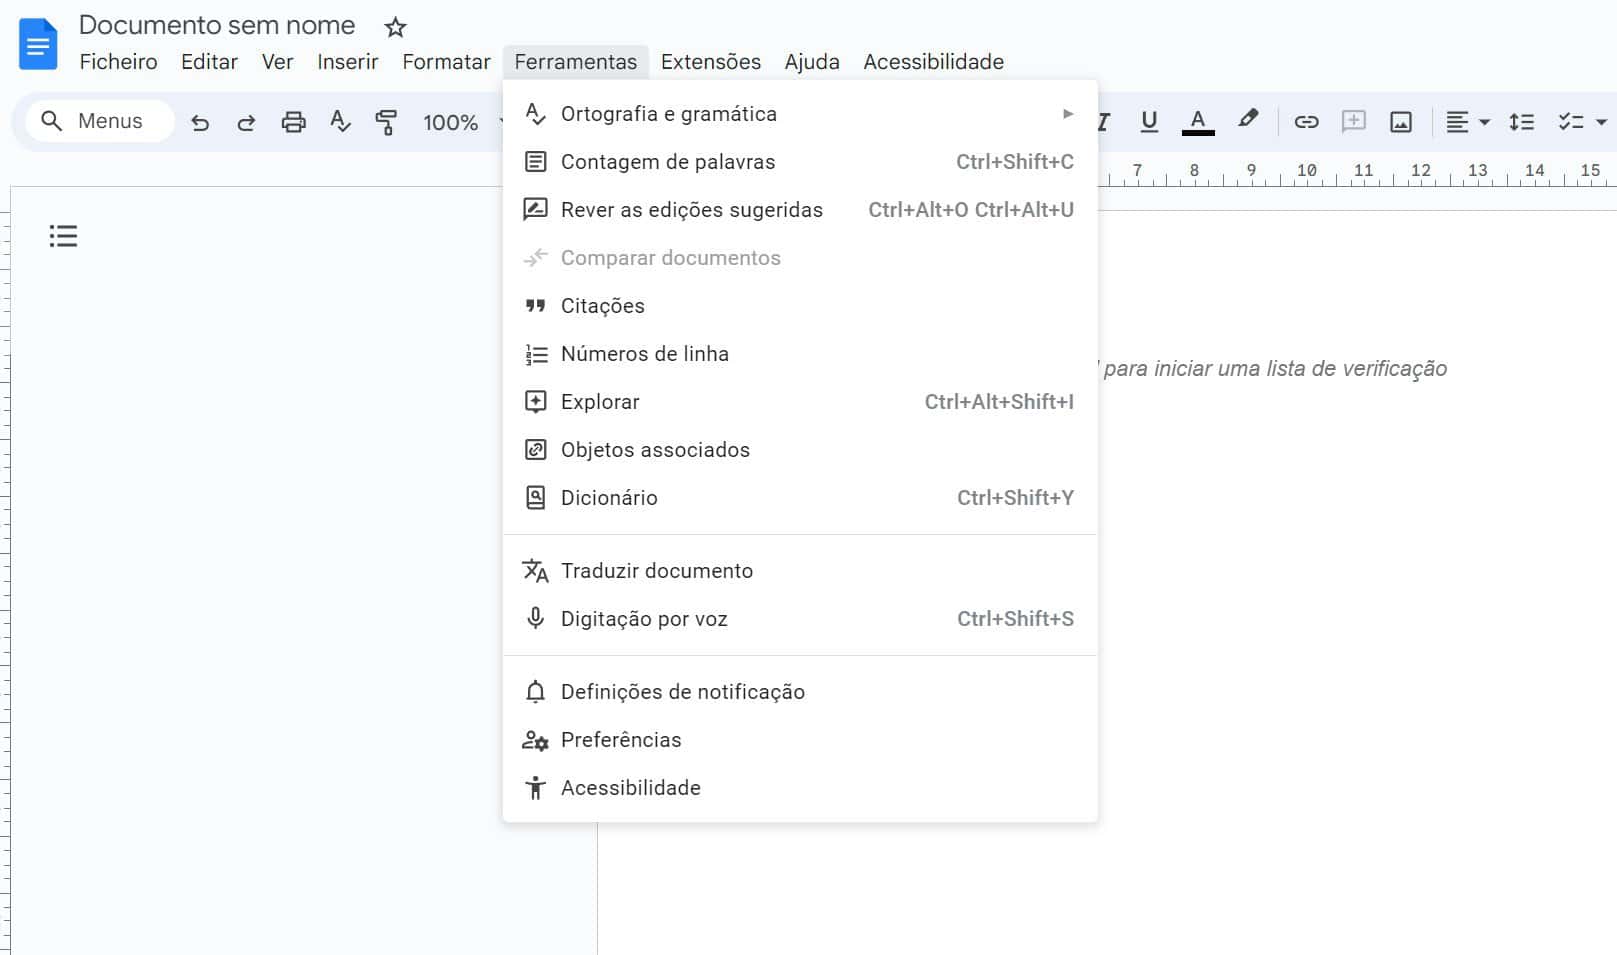
Task: Toggle underline formatting
Action: coord(1148,121)
